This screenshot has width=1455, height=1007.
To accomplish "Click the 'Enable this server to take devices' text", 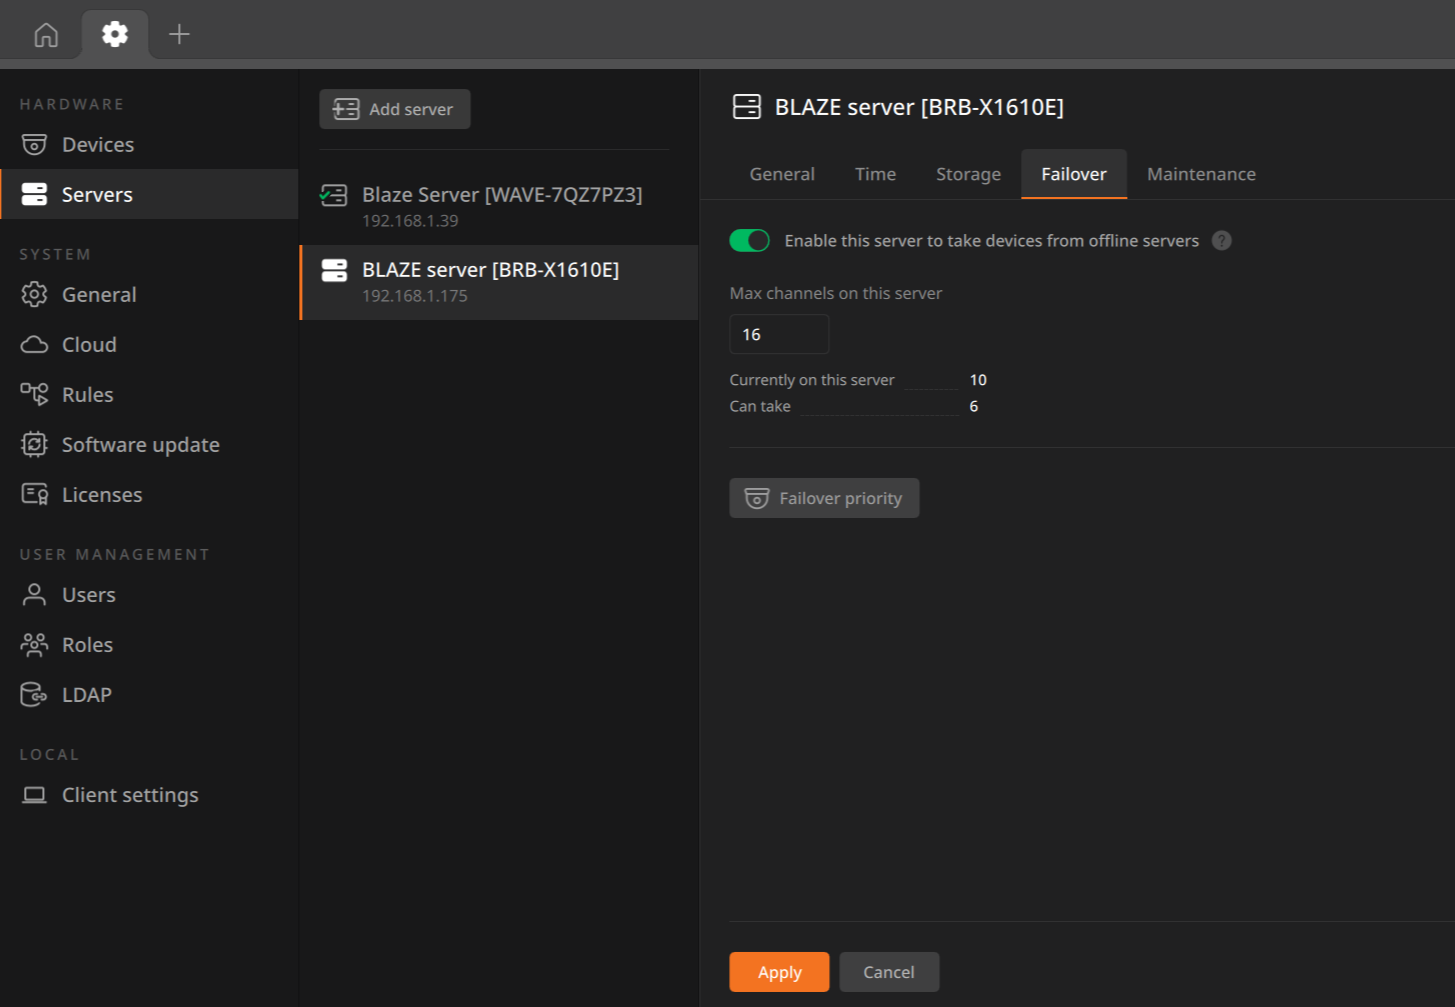I will click(992, 241).
